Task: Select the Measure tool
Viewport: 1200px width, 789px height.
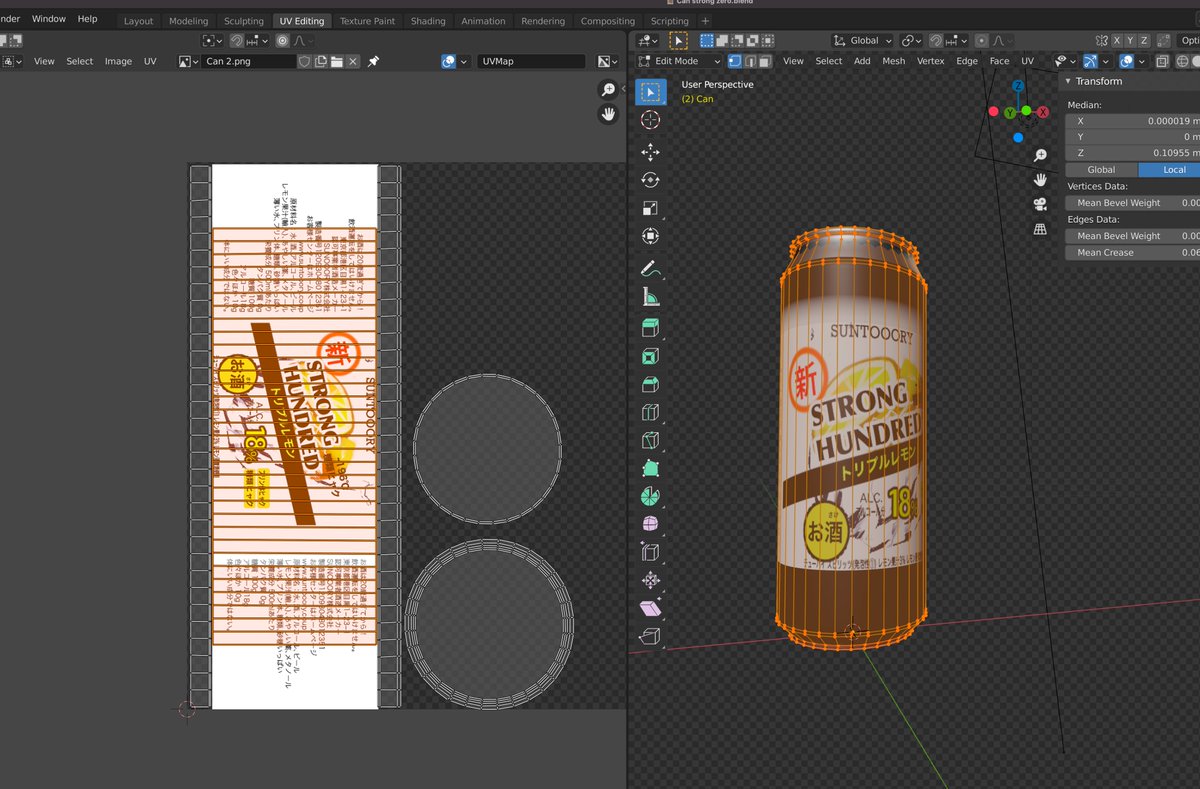Action: [x=650, y=296]
